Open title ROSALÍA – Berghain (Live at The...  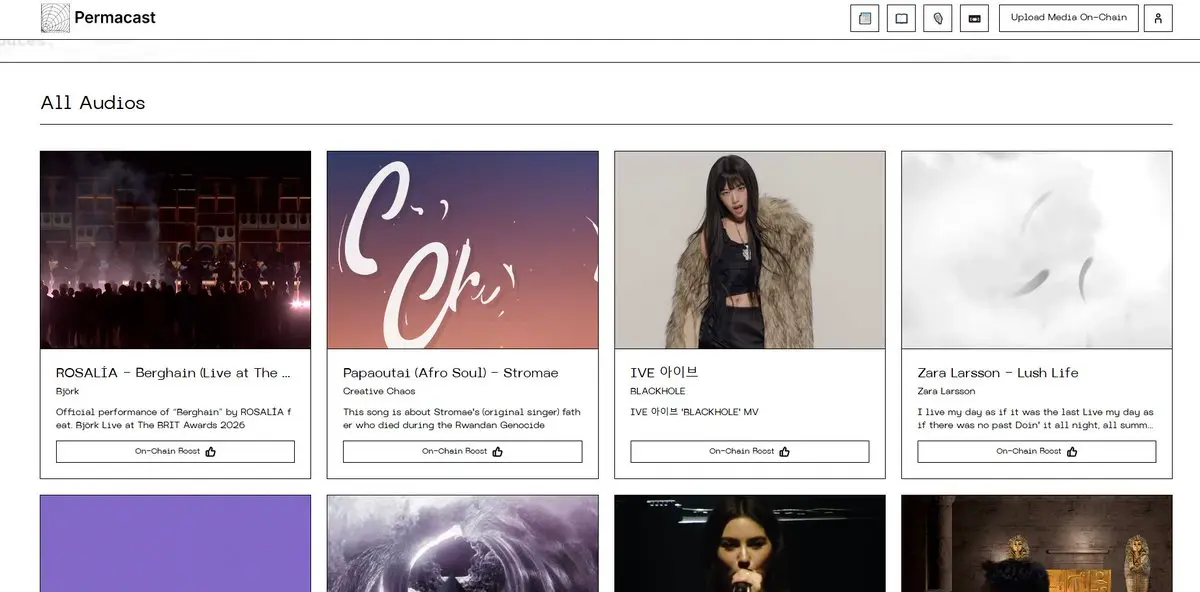(x=173, y=373)
